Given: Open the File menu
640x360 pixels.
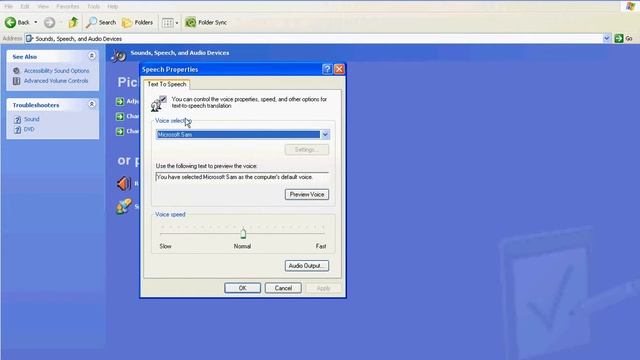Looking at the screenshot, I should (x=8, y=7).
